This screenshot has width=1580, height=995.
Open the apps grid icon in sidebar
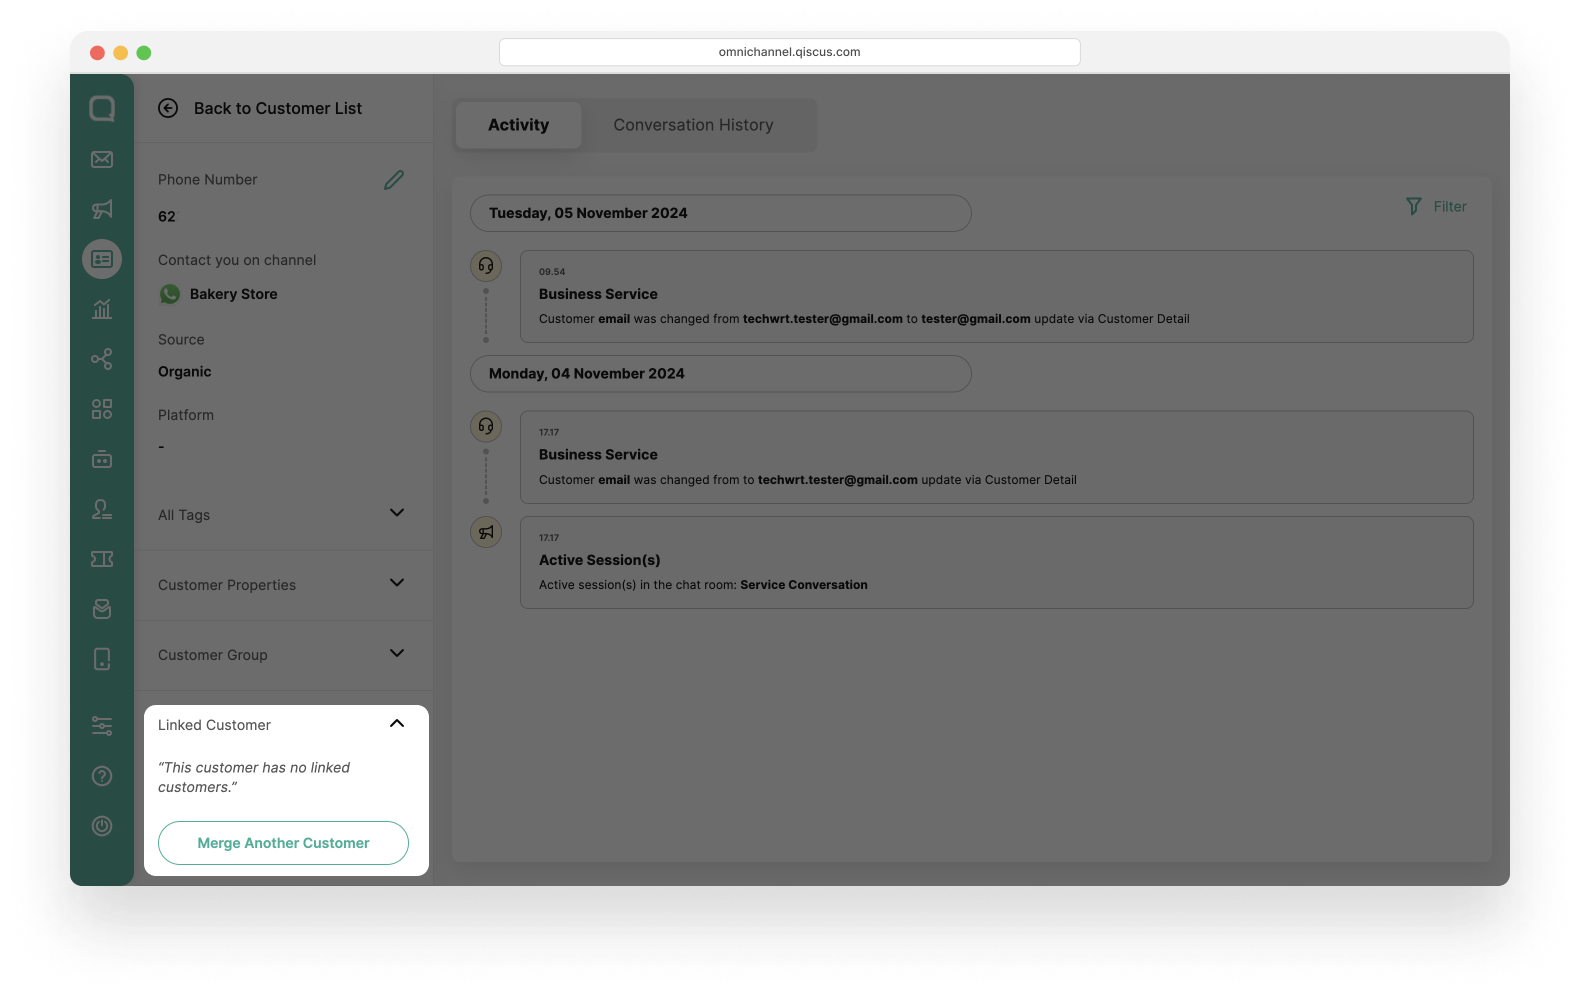(102, 409)
